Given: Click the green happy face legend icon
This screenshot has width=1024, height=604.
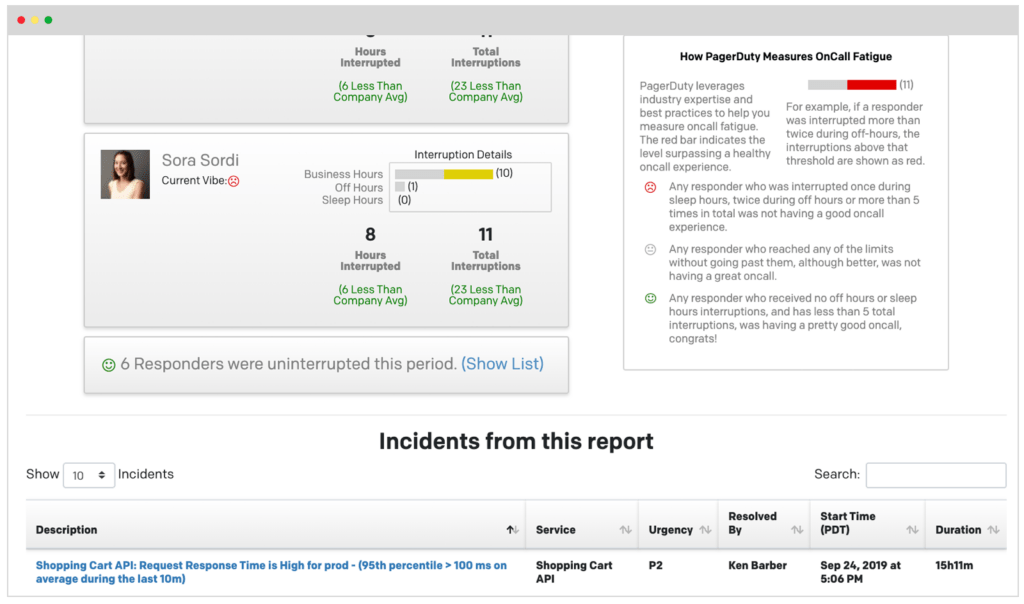Looking at the screenshot, I should pos(650,298).
